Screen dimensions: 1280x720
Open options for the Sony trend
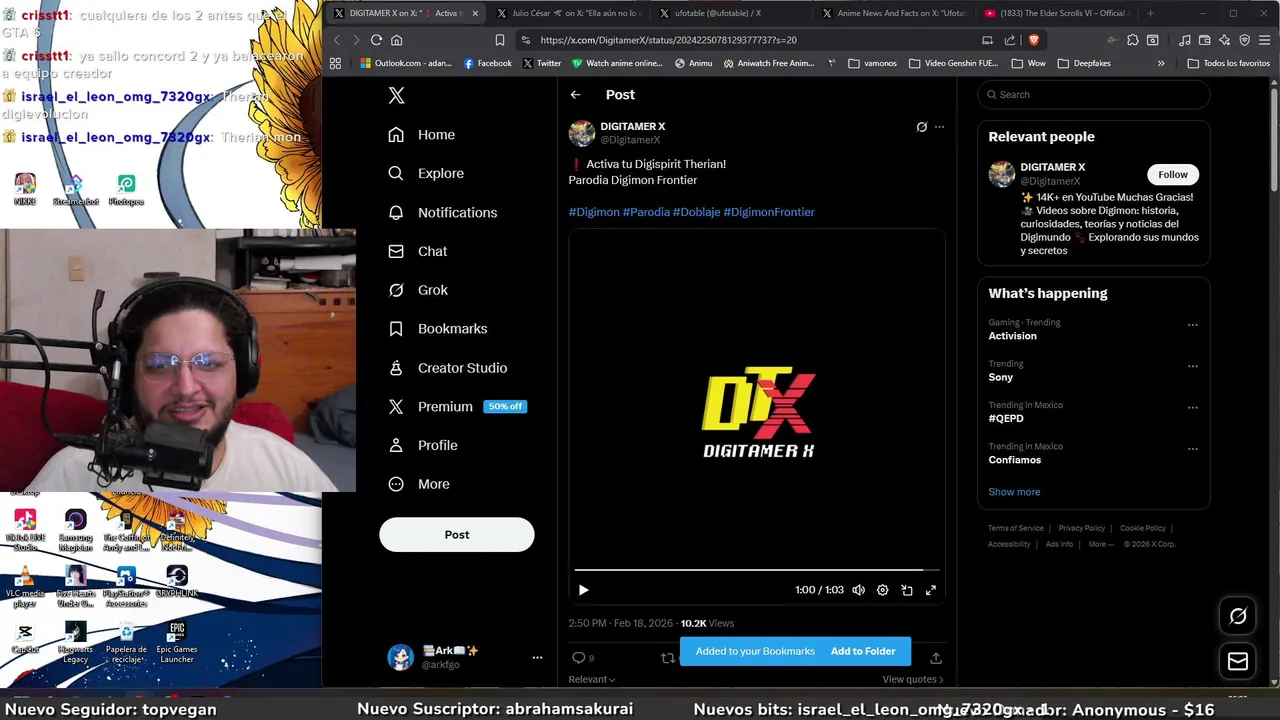click(x=1192, y=366)
